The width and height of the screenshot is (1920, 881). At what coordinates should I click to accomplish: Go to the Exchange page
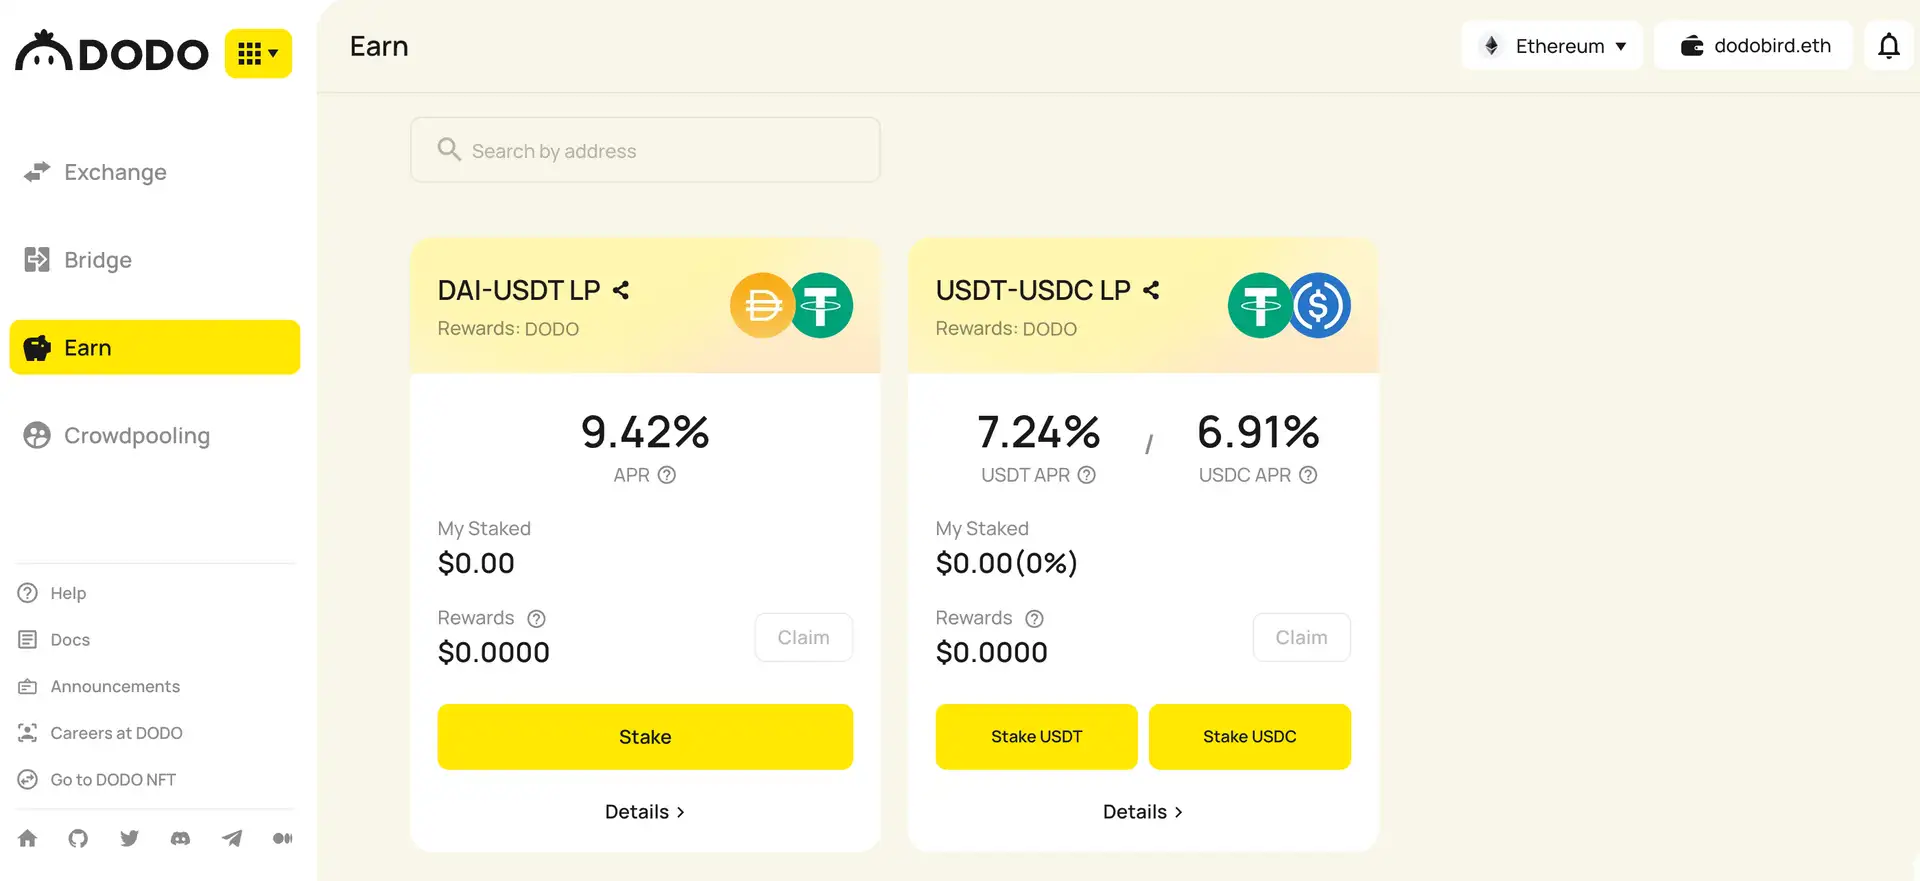point(115,172)
